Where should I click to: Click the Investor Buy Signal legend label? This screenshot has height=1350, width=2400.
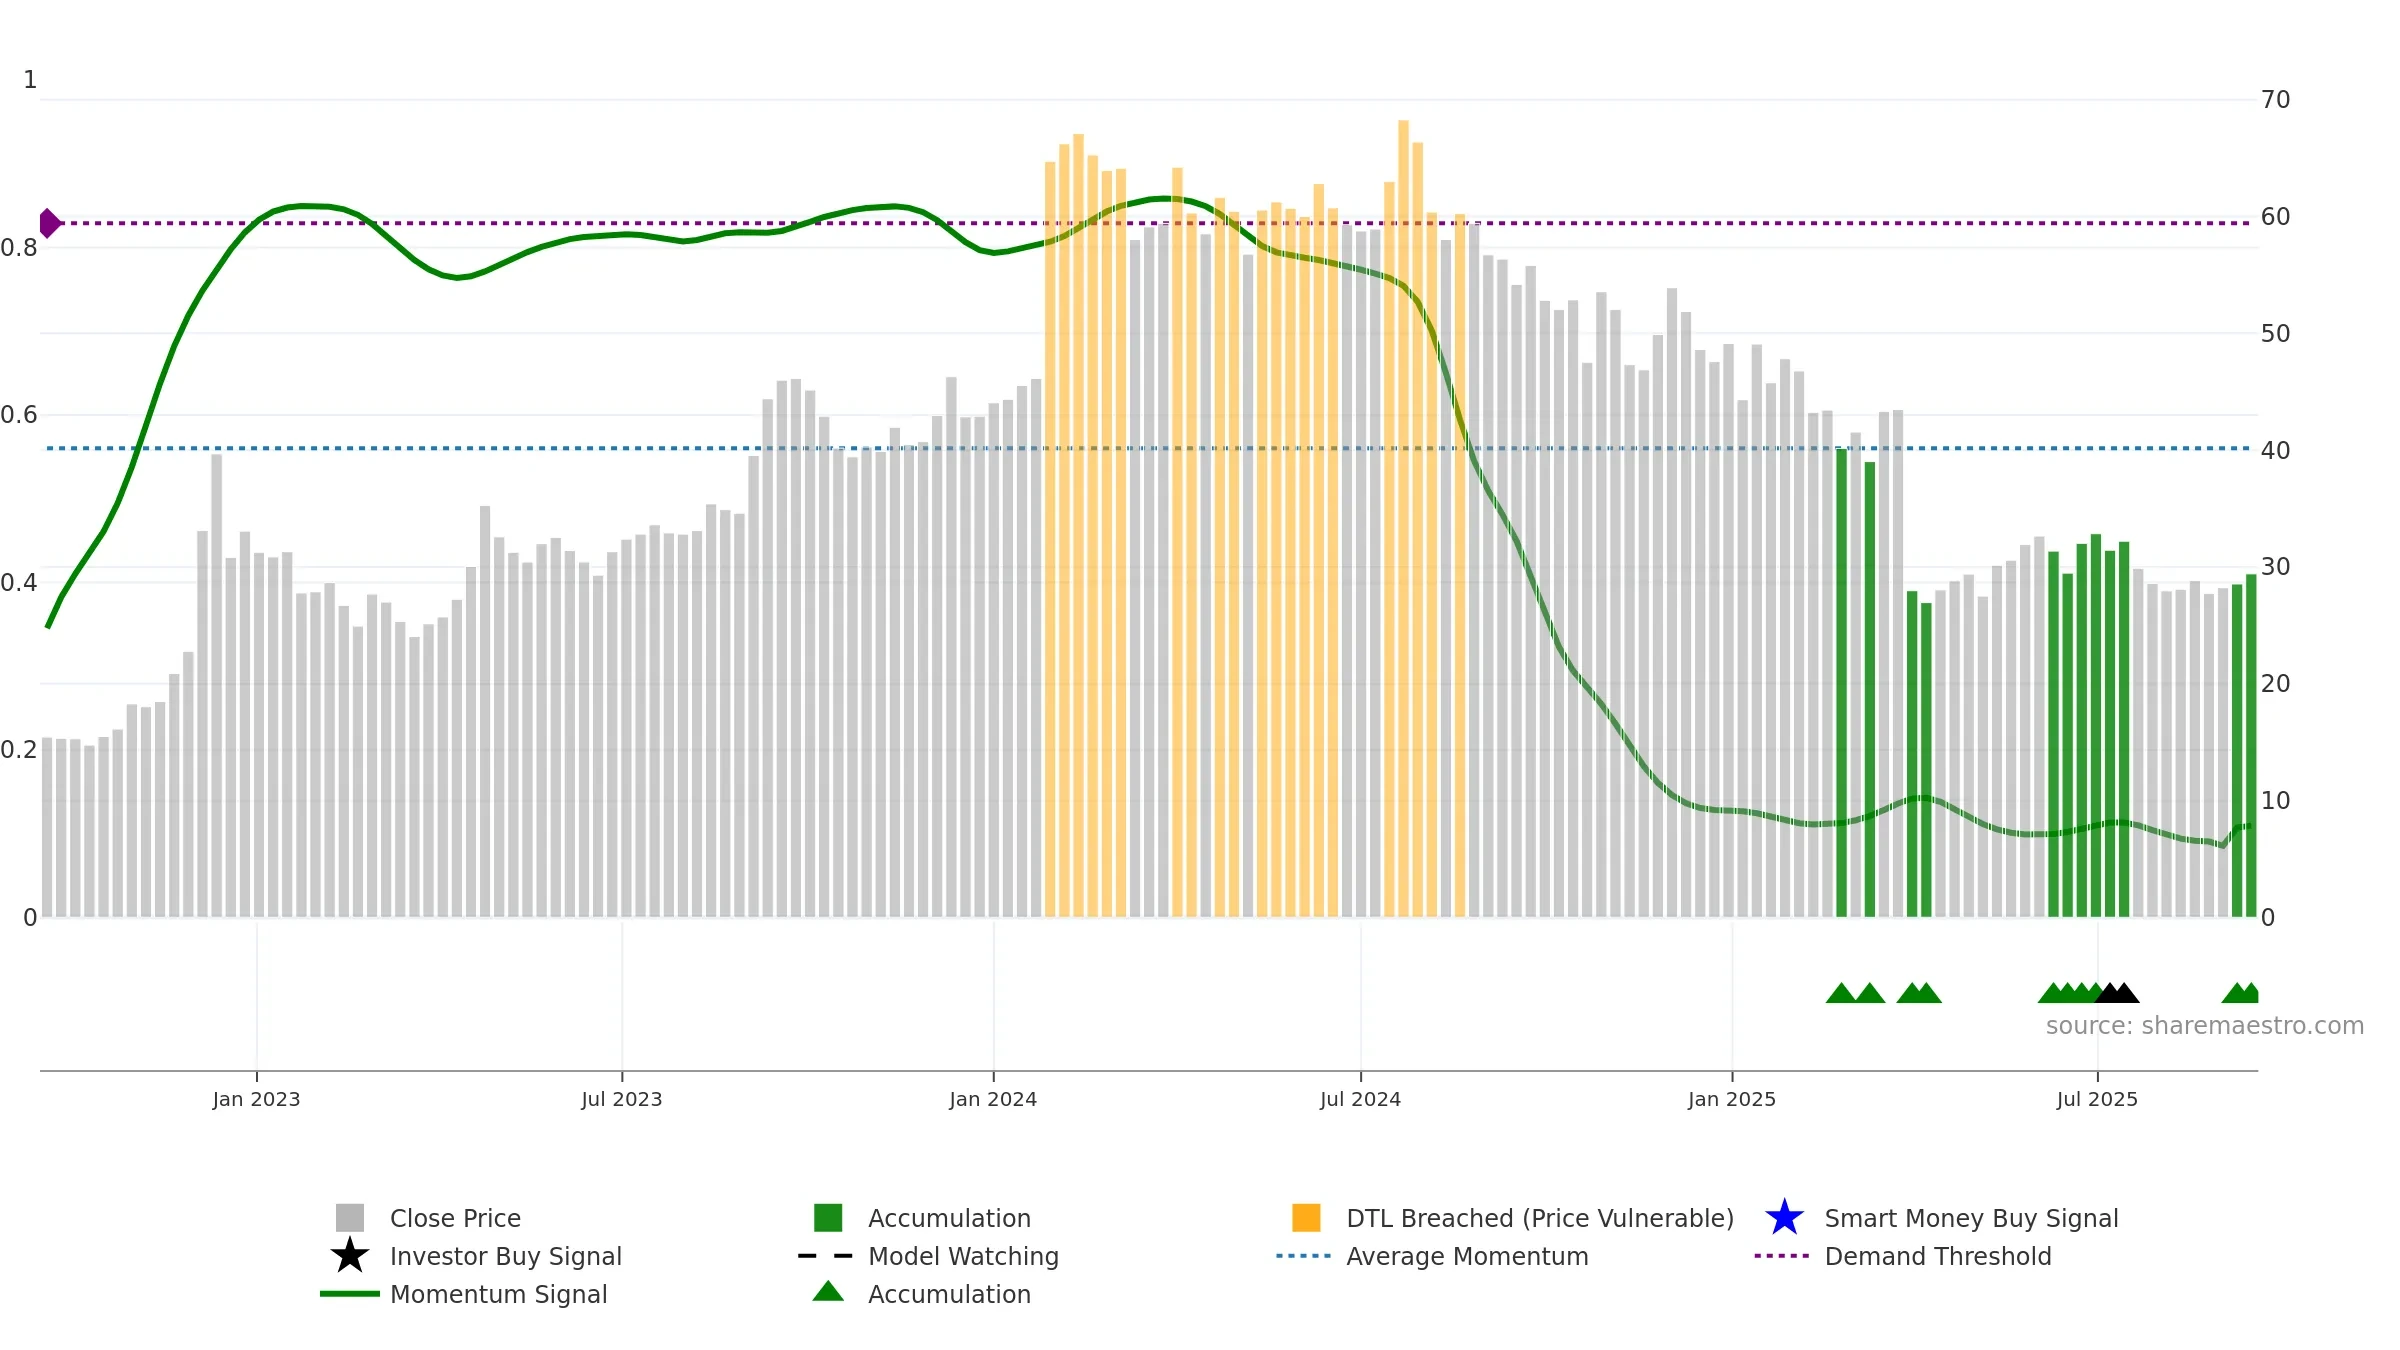coord(506,1256)
